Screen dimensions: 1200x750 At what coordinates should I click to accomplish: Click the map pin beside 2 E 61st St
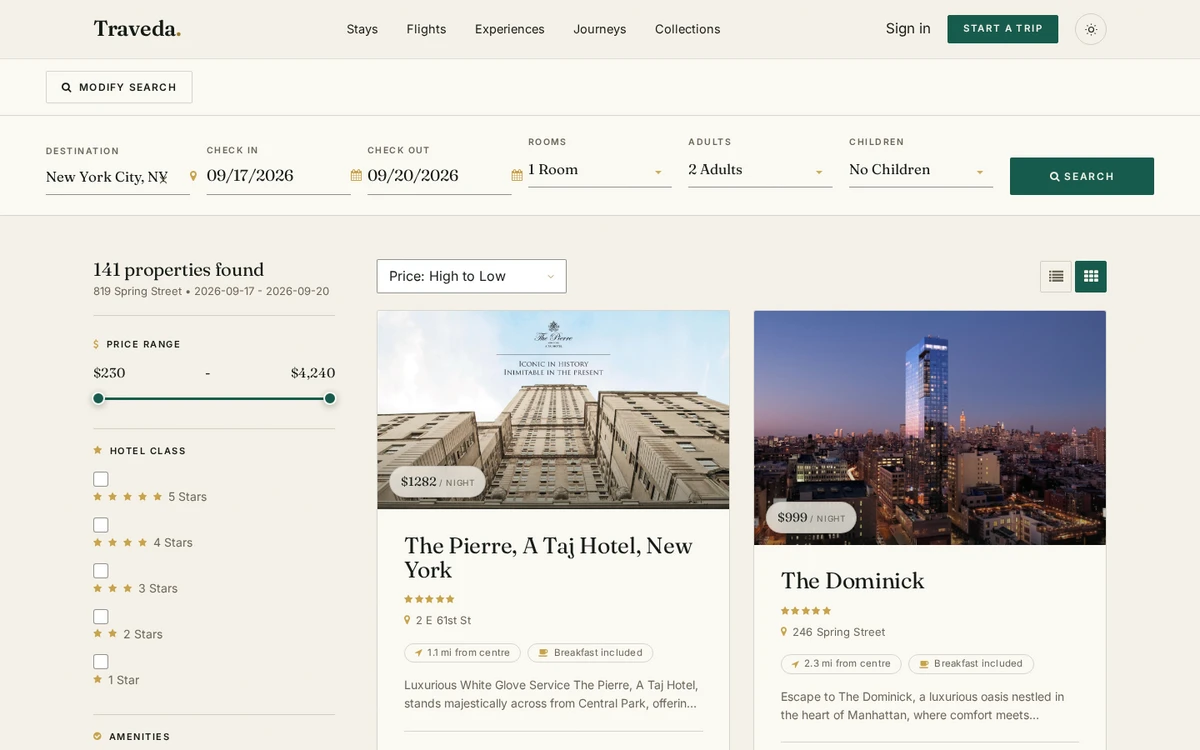[x=407, y=620]
